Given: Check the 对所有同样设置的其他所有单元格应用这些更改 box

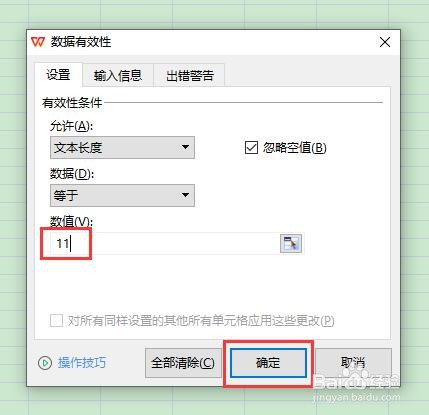Looking at the screenshot, I should (x=56, y=321).
